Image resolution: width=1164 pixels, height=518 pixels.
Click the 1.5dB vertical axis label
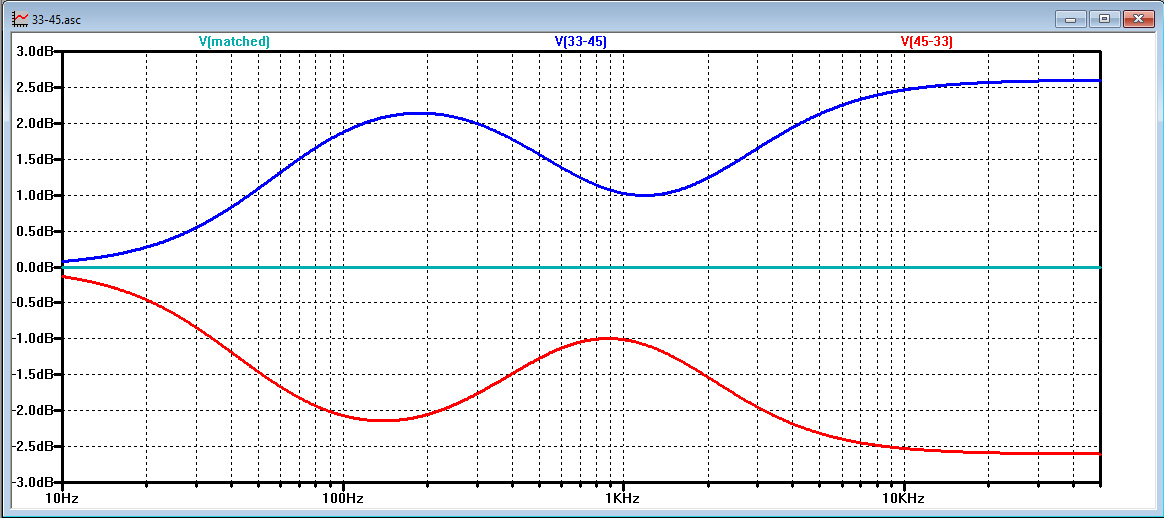(34, 160)
